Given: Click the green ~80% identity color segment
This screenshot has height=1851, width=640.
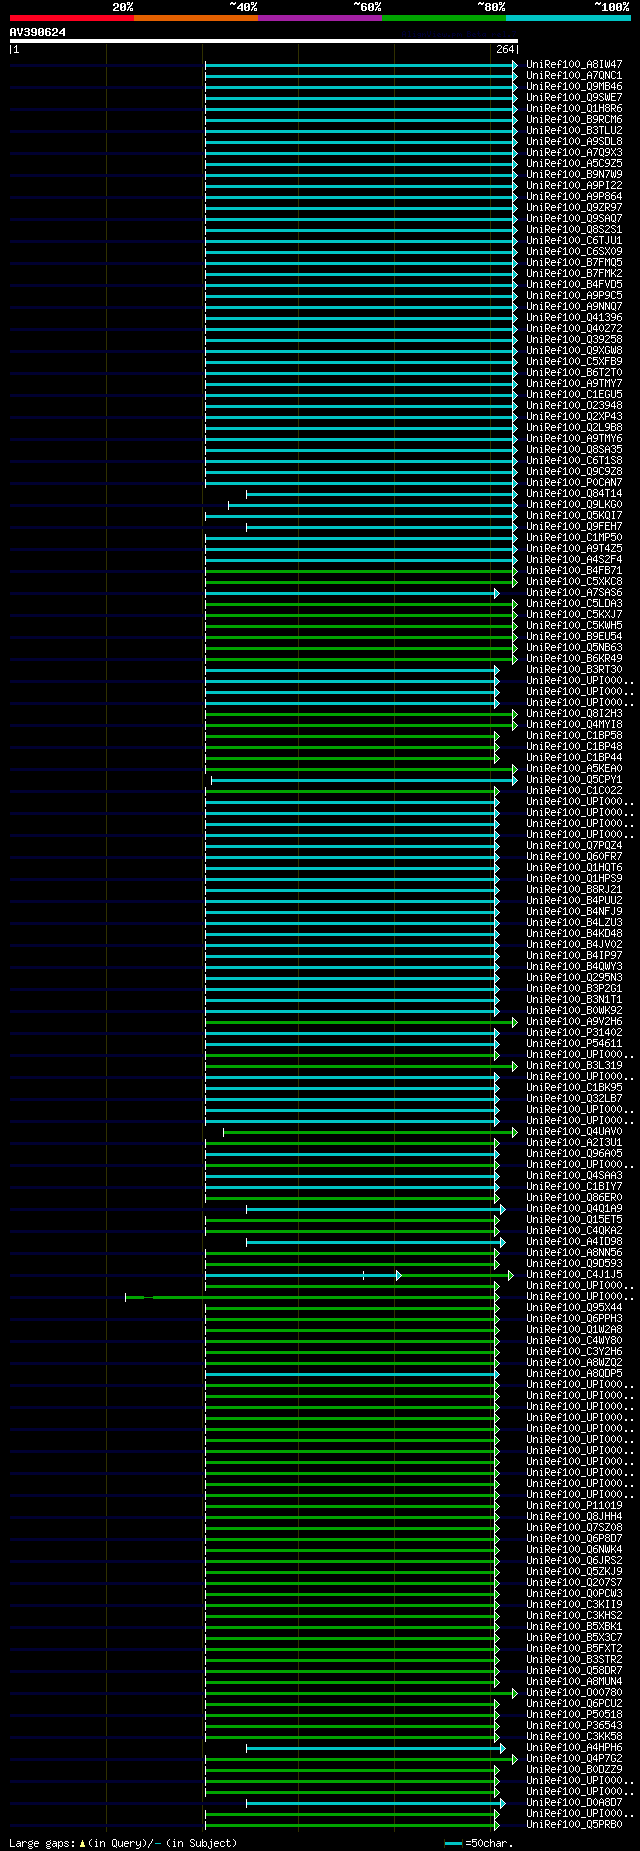Looking at the screenshot, I should (x=444, y=17).
